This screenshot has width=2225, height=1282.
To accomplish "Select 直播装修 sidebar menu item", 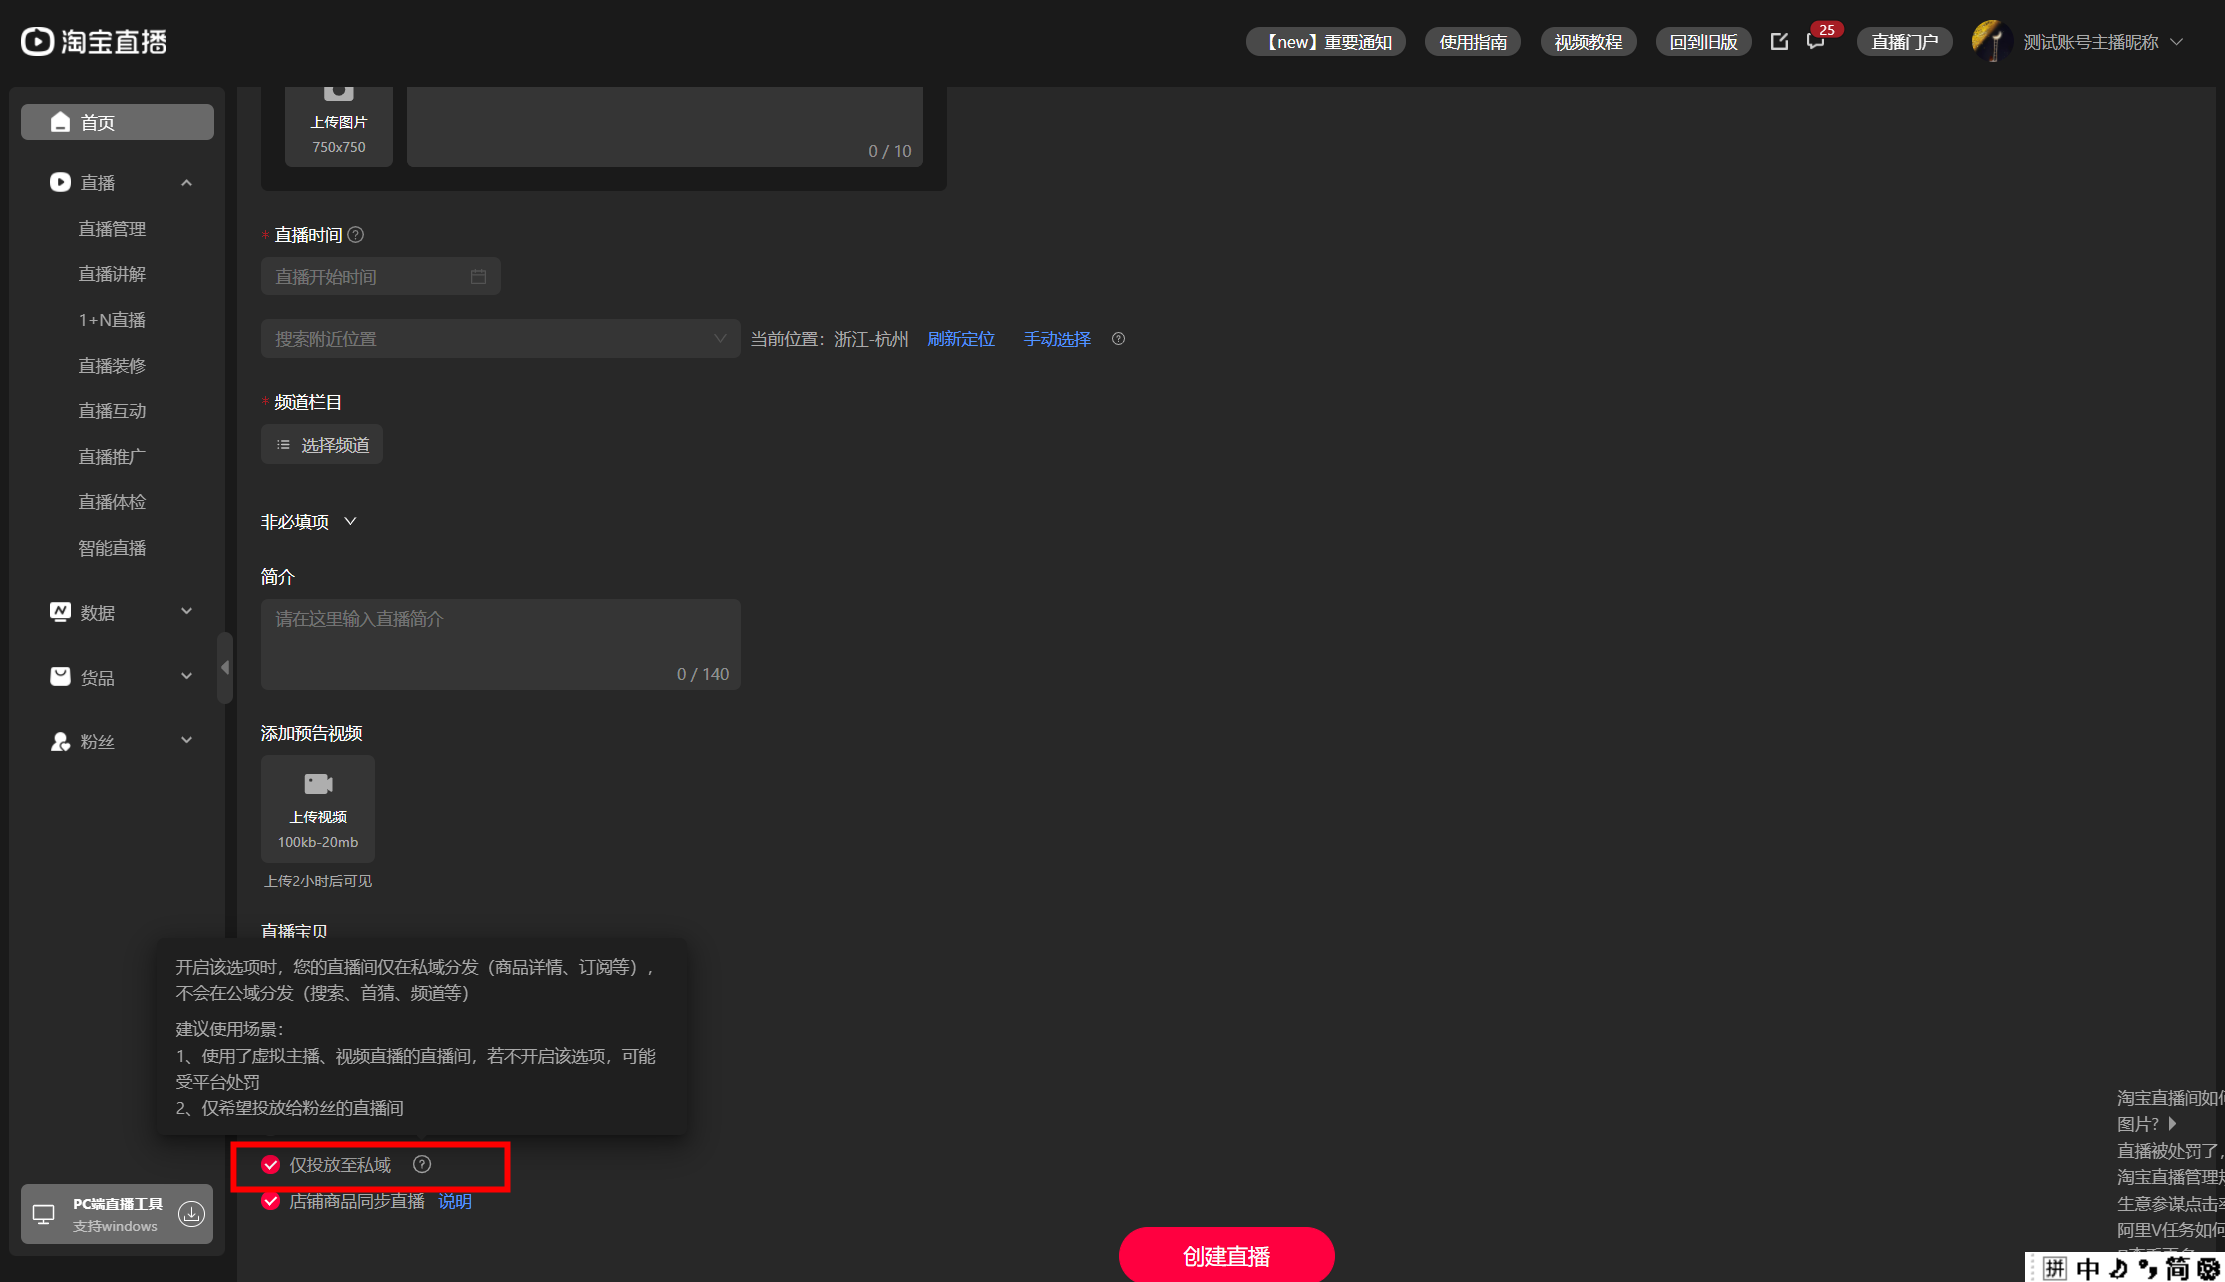I will tap(112, 366).
